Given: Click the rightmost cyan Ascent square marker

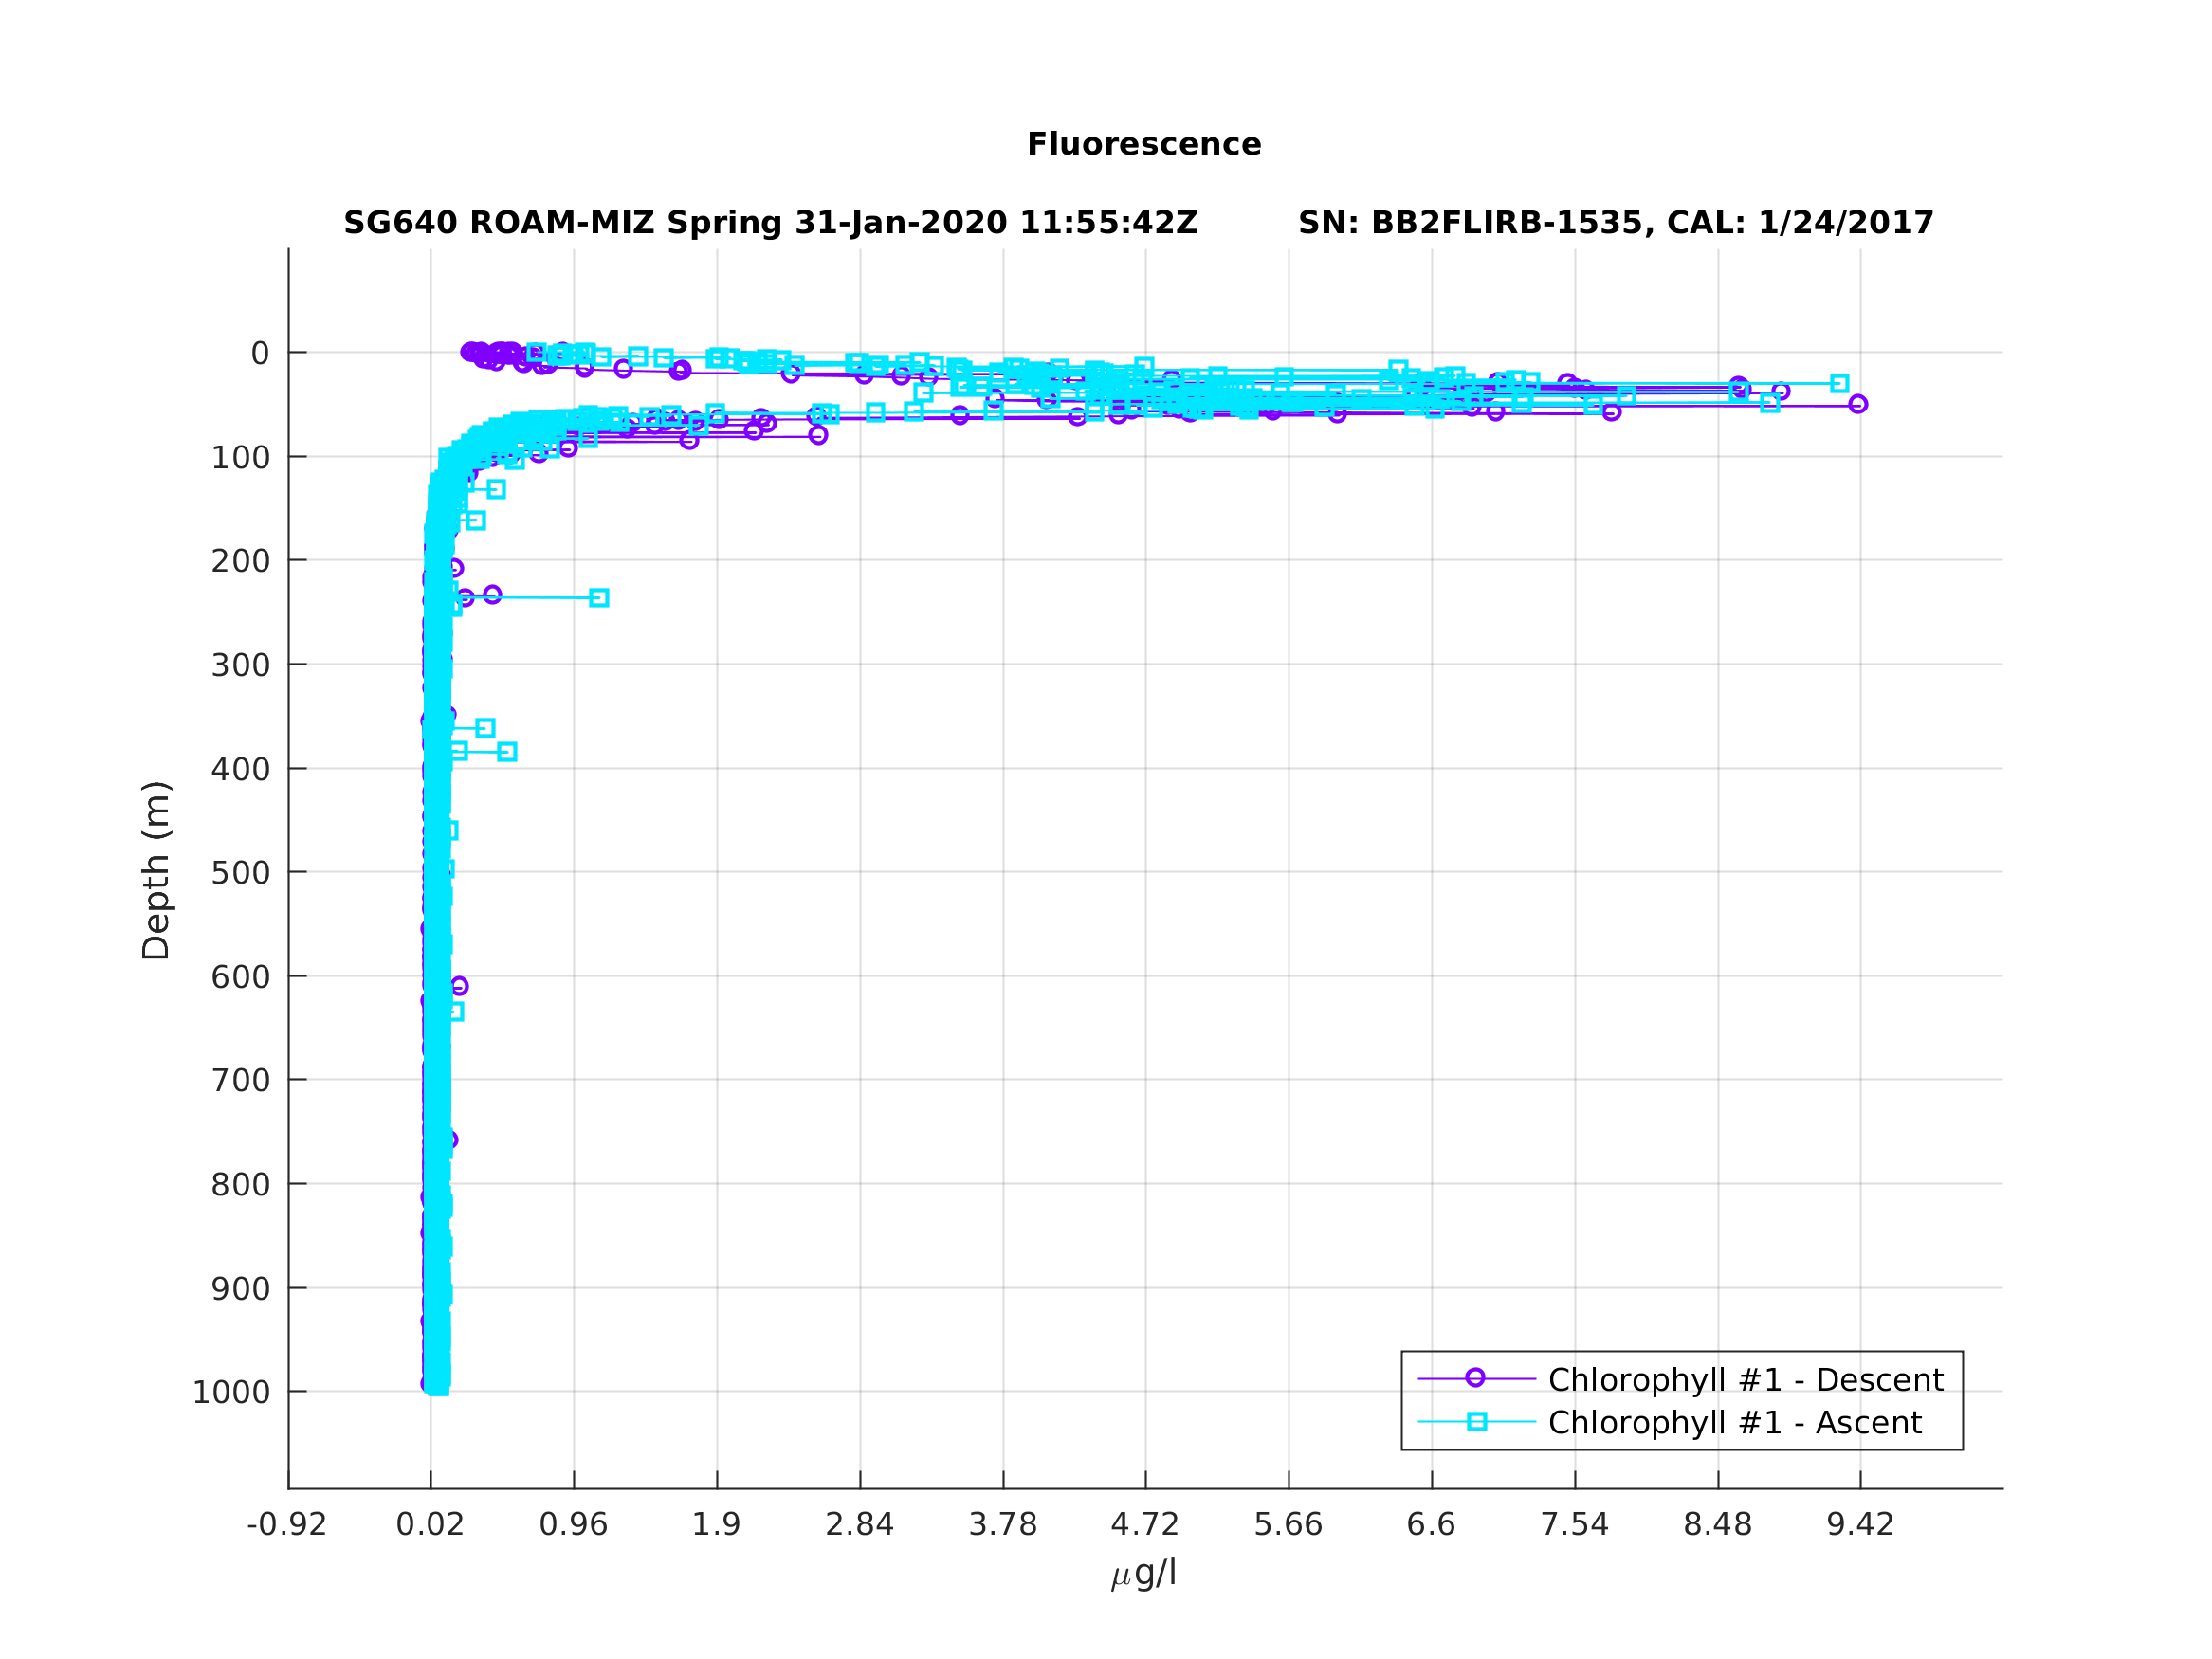Looking at the screenshot, I should [1840, 383].
